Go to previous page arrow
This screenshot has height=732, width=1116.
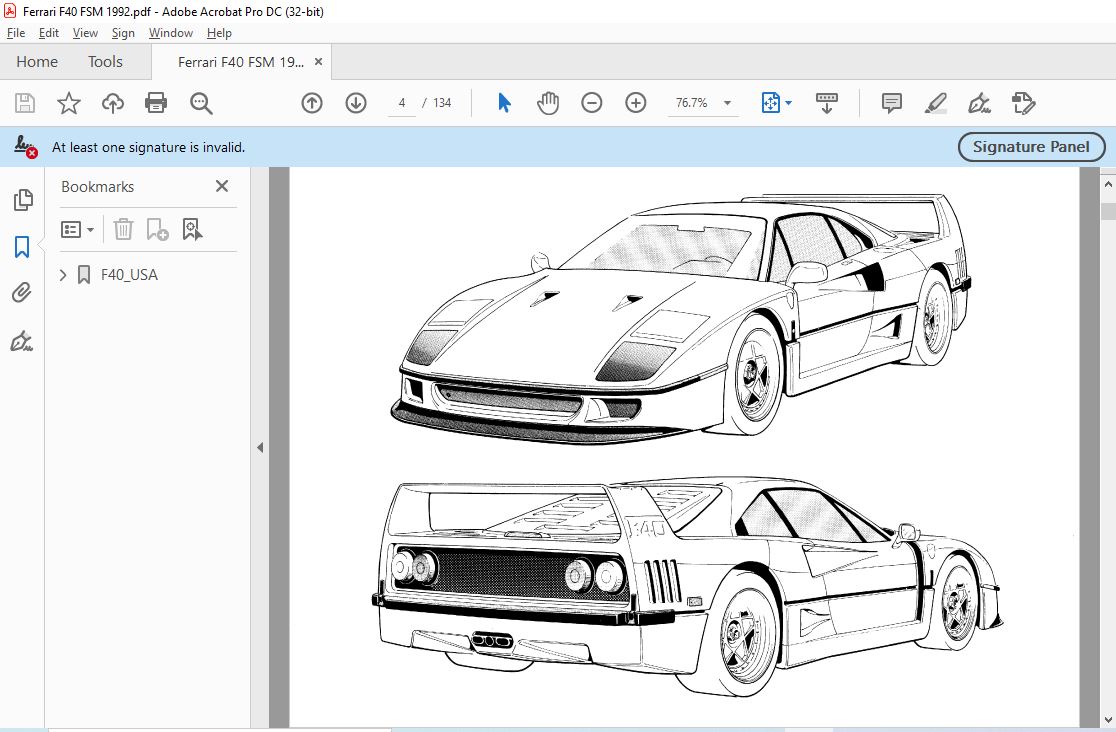pyautogui.click(x=312, y=103)
